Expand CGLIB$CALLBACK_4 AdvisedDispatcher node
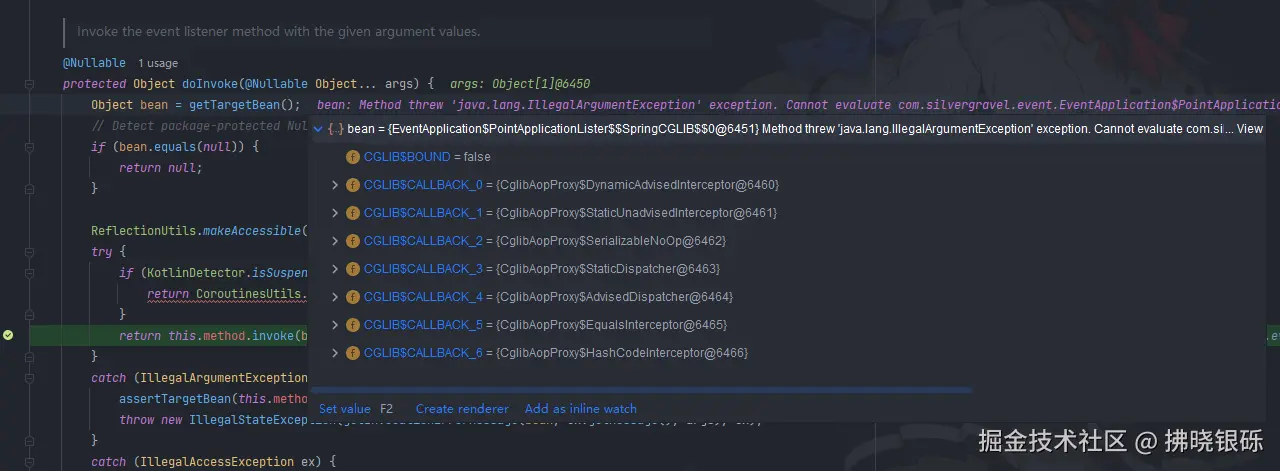The image size is (1280, 471). tap(335, 297)
